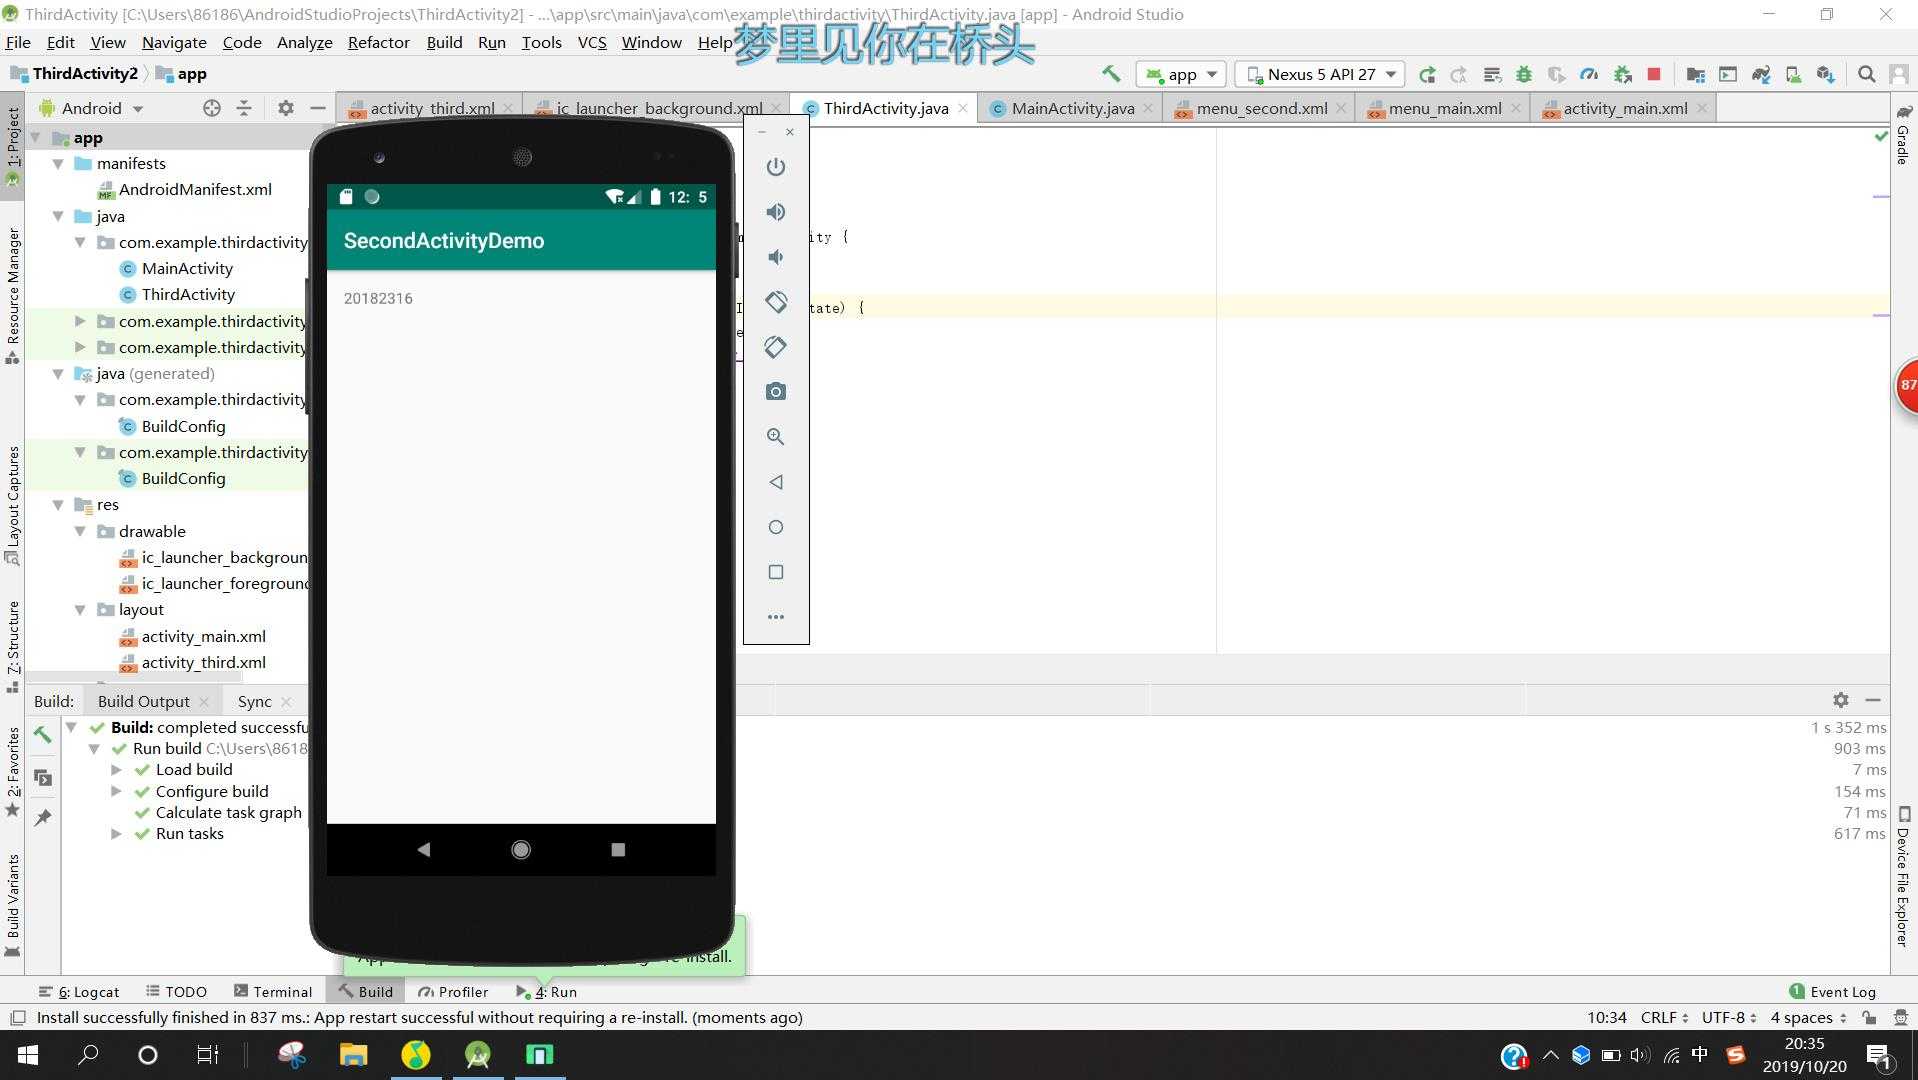Viewport: 1918px width, 1080px height.
Task: Take an emulator screenshot with camera icon
Action: coord(776,392)
